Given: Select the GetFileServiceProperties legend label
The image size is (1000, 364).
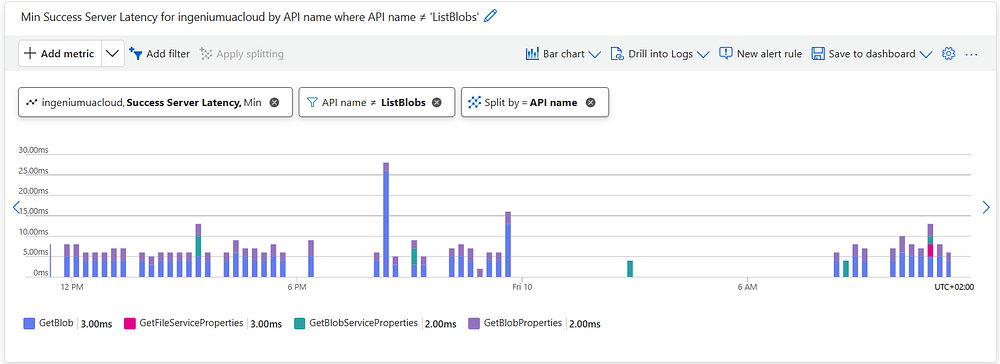Looking at the screenshot, I should point(191,323).
